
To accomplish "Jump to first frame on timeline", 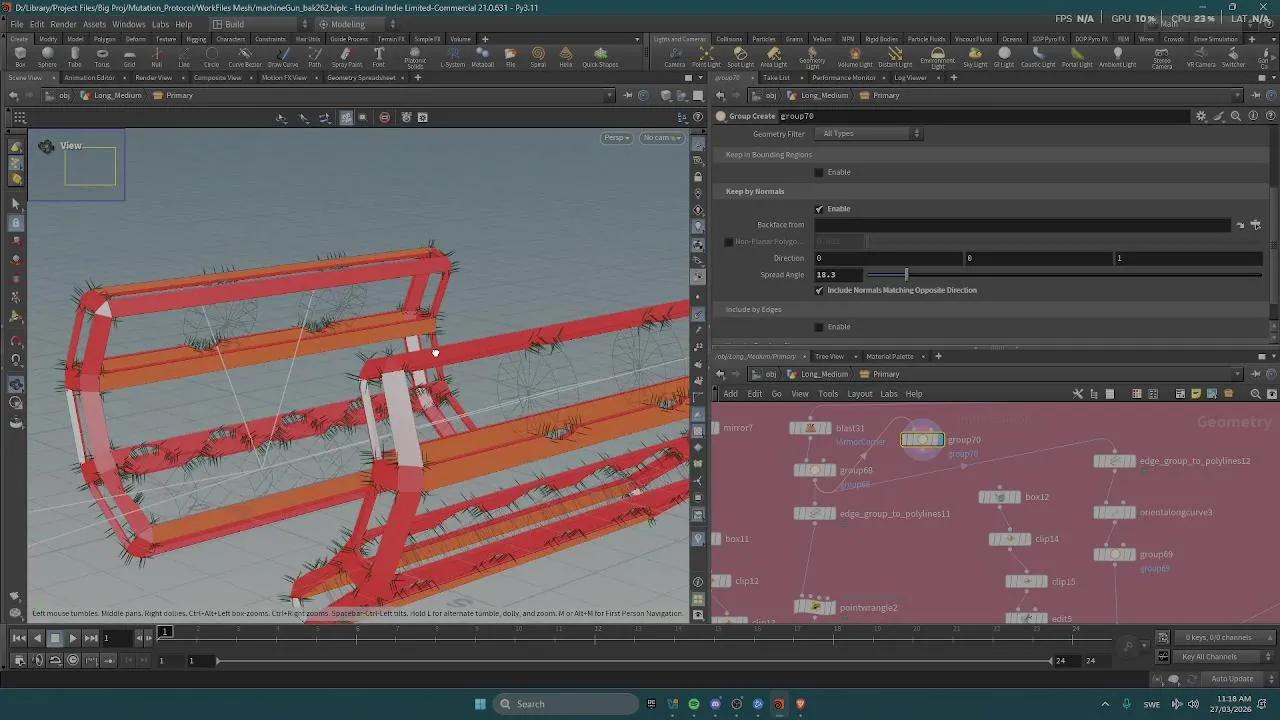I will click(19, 638).
